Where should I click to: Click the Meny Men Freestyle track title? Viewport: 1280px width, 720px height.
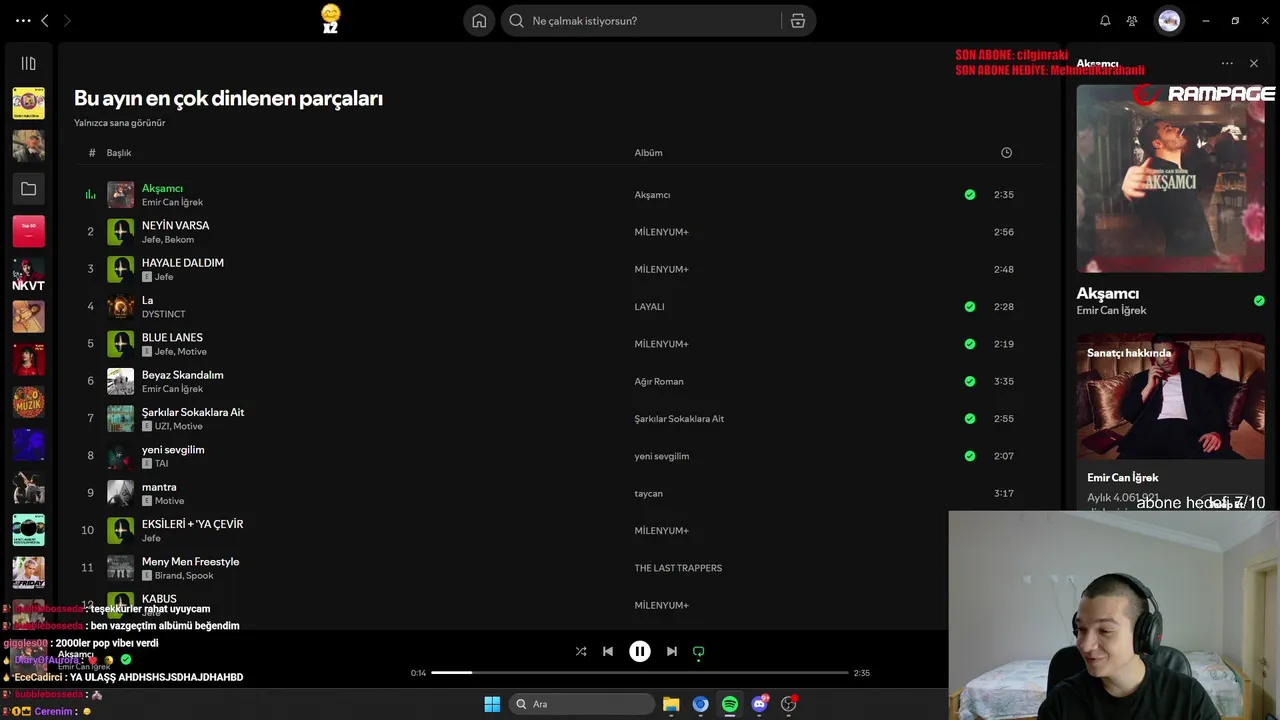(190, 562)
